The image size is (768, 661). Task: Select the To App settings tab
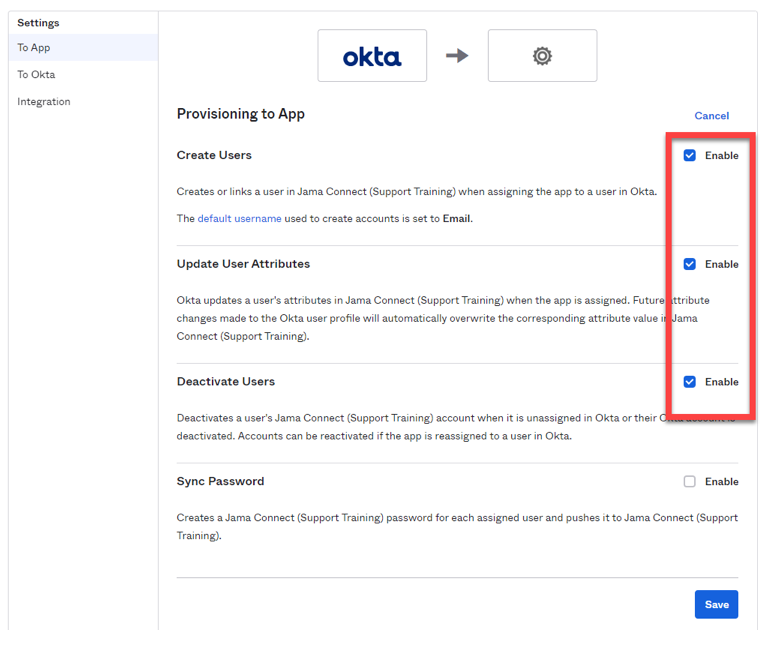click(x=83, y=47)
